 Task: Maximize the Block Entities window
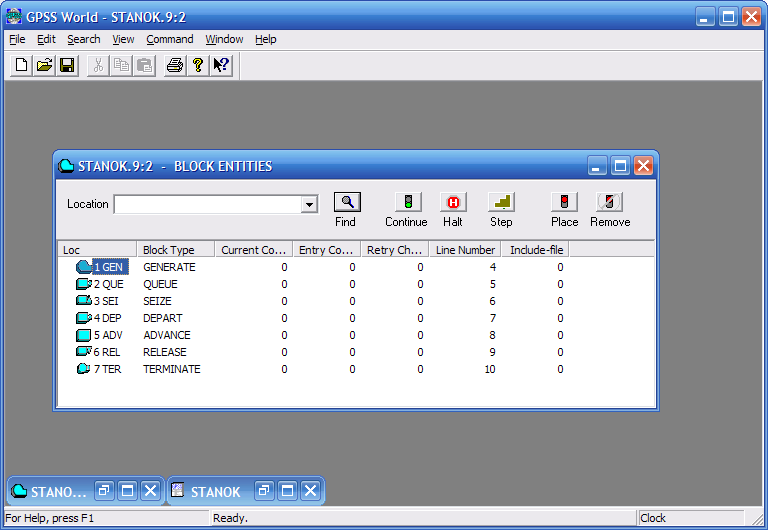(x=620, y=166)
